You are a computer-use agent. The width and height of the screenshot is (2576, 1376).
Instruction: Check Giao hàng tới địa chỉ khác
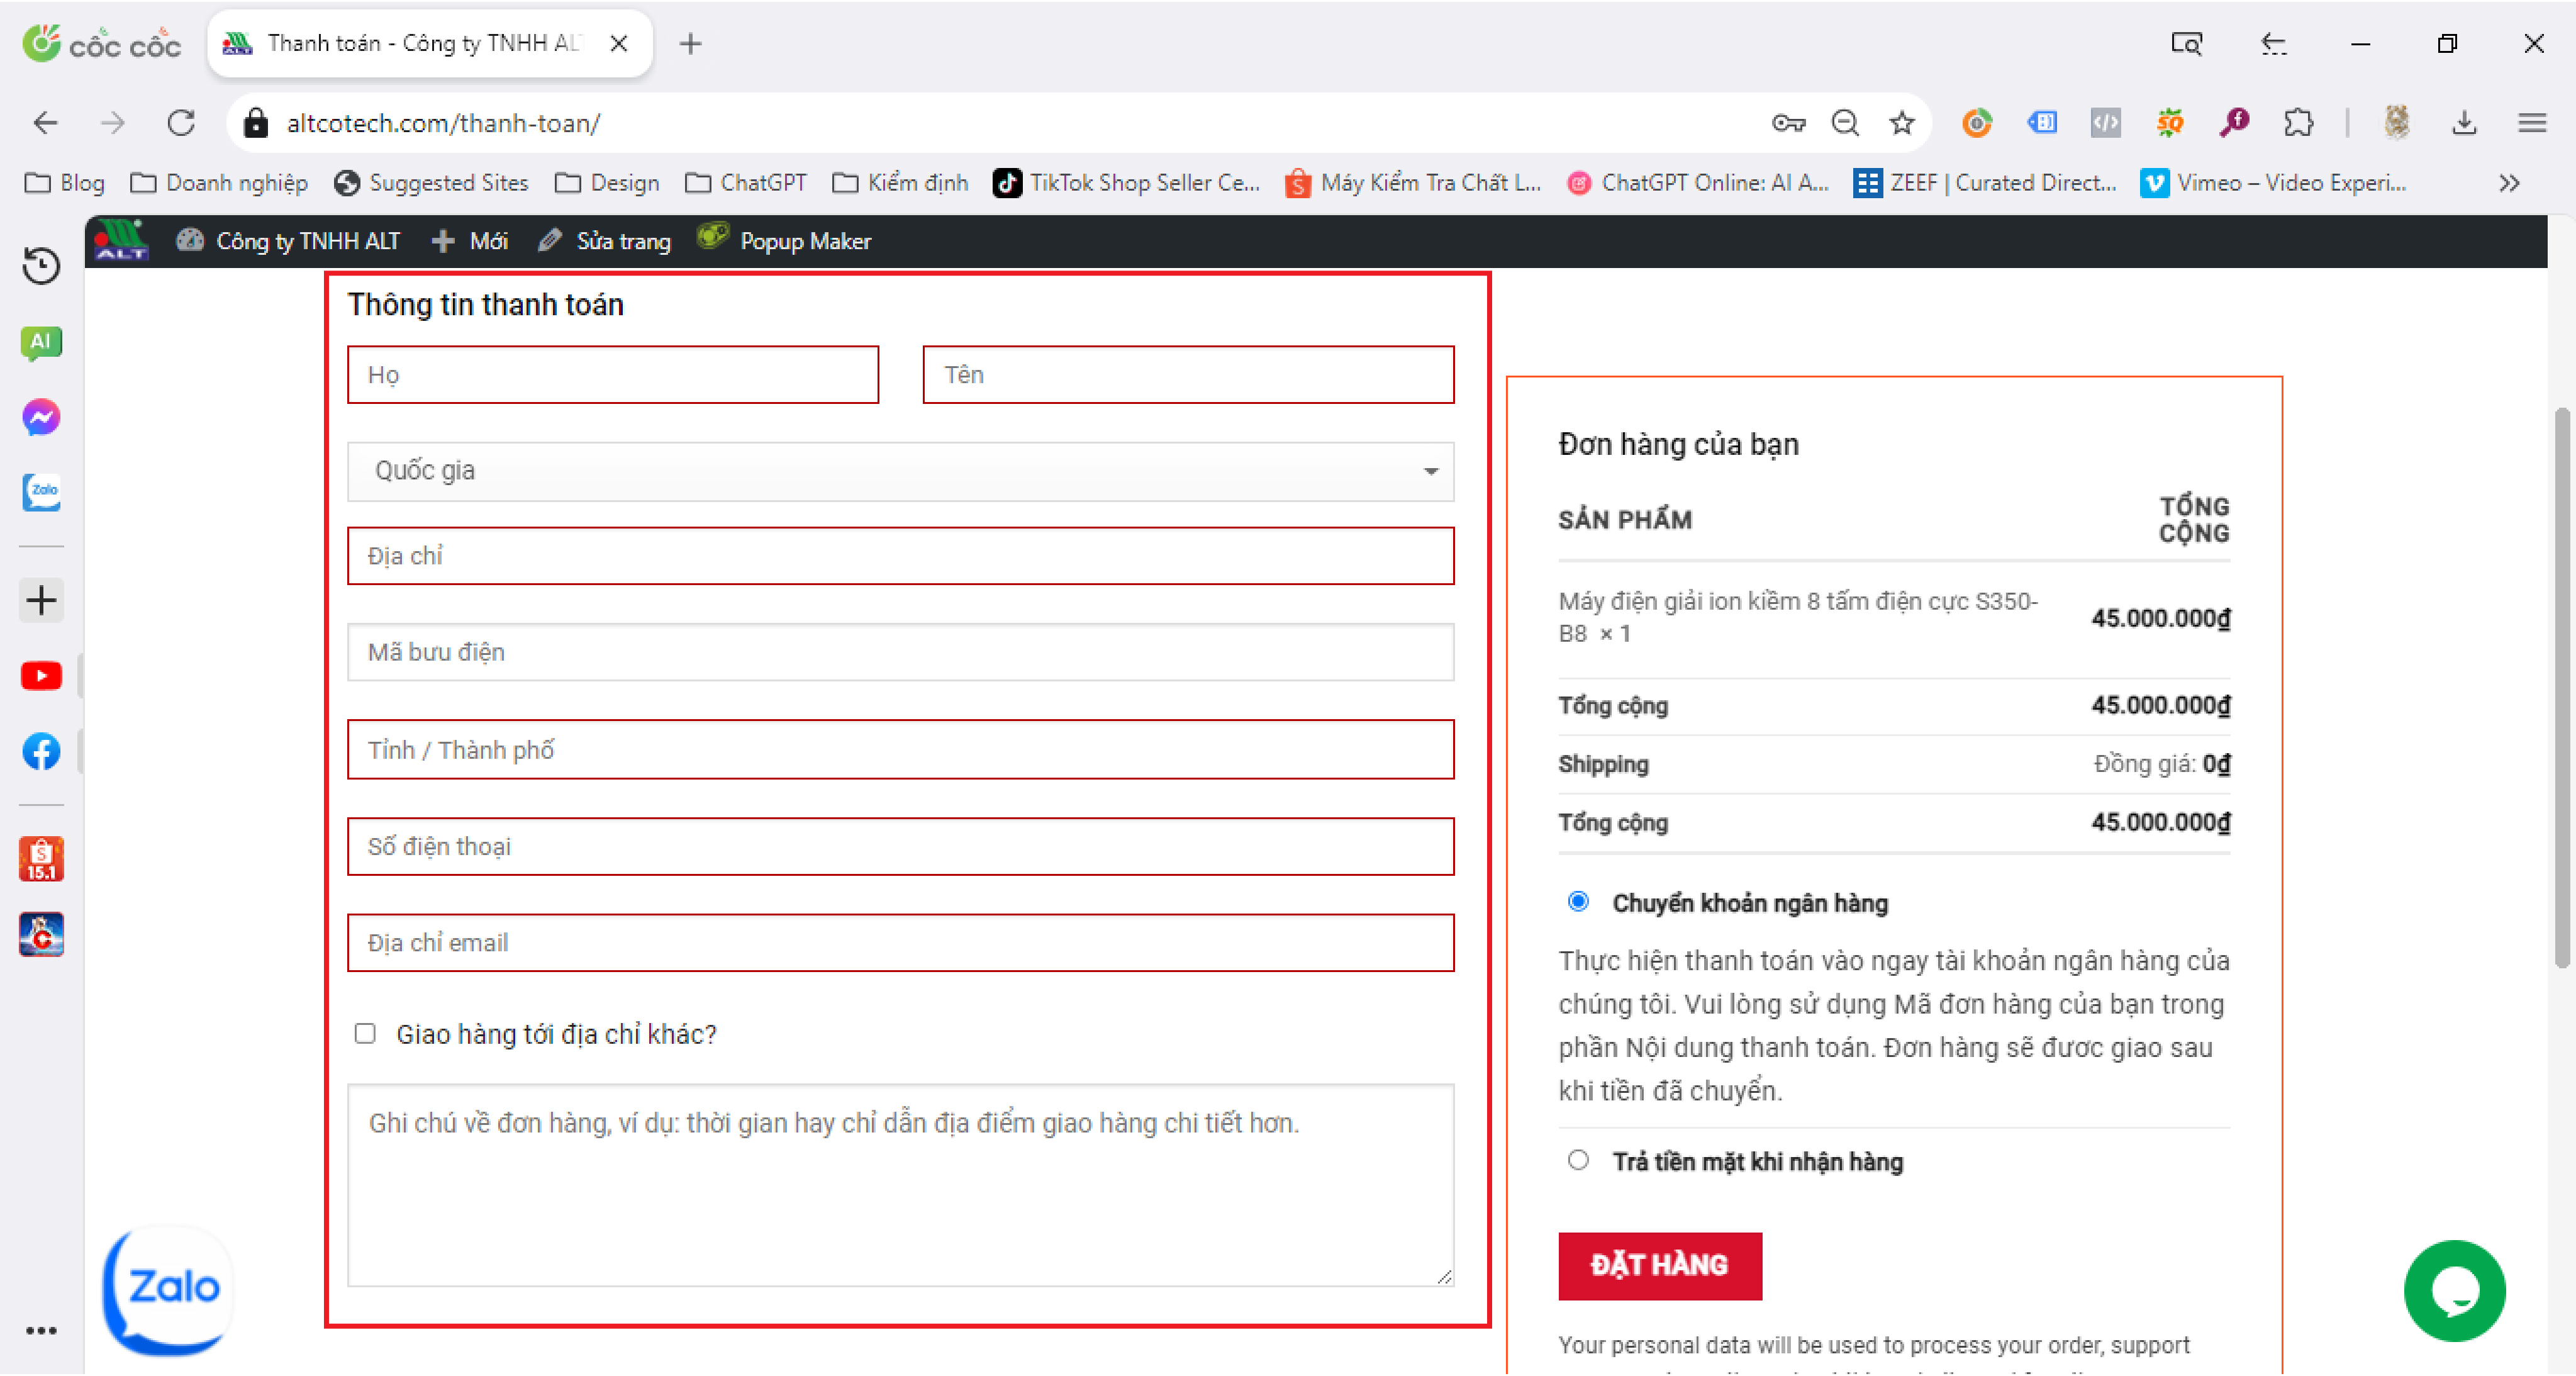365,1034
